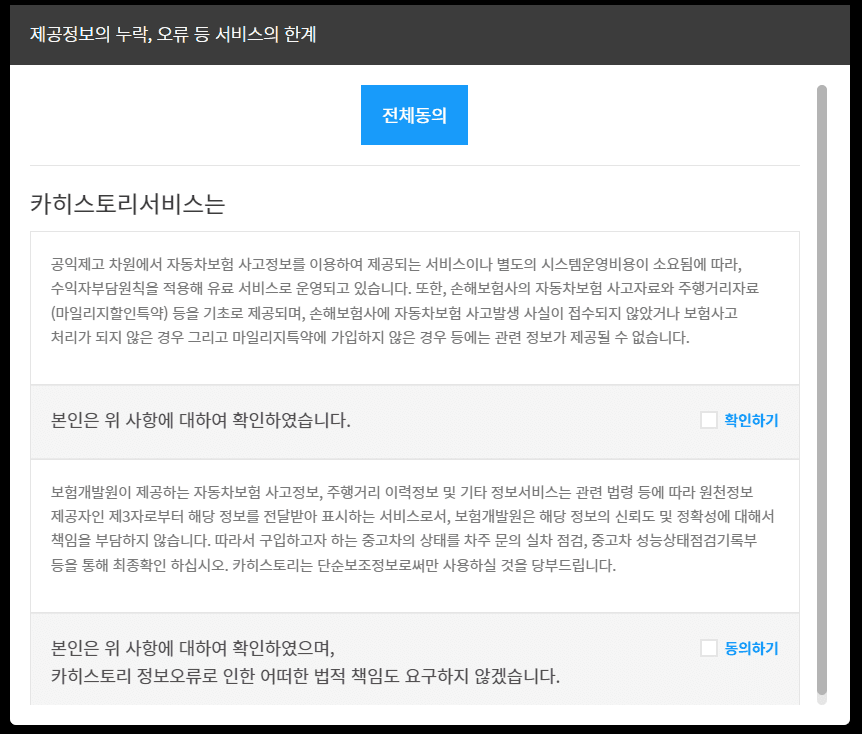
Task: Check the 확인하기 checkbox
Action: click(x=709, y=420)
